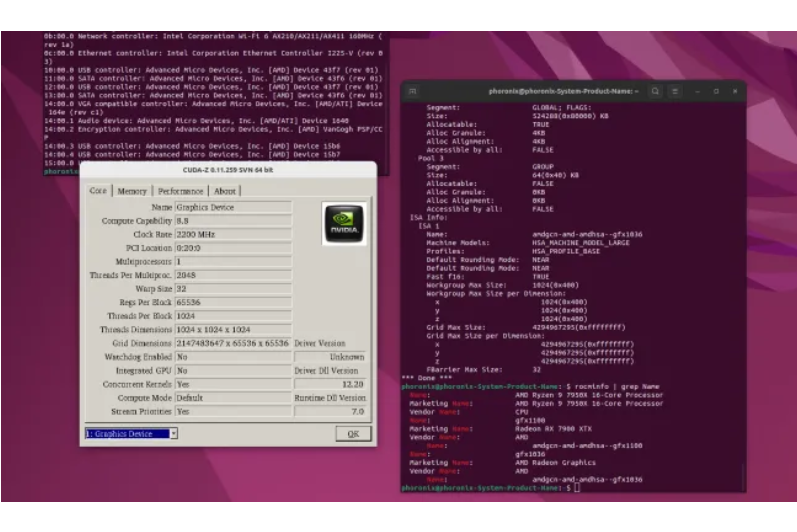Click the HSA_PROFILE_BASE text
The width and height of the screenshot is (797, 532).
pos(566,252)
